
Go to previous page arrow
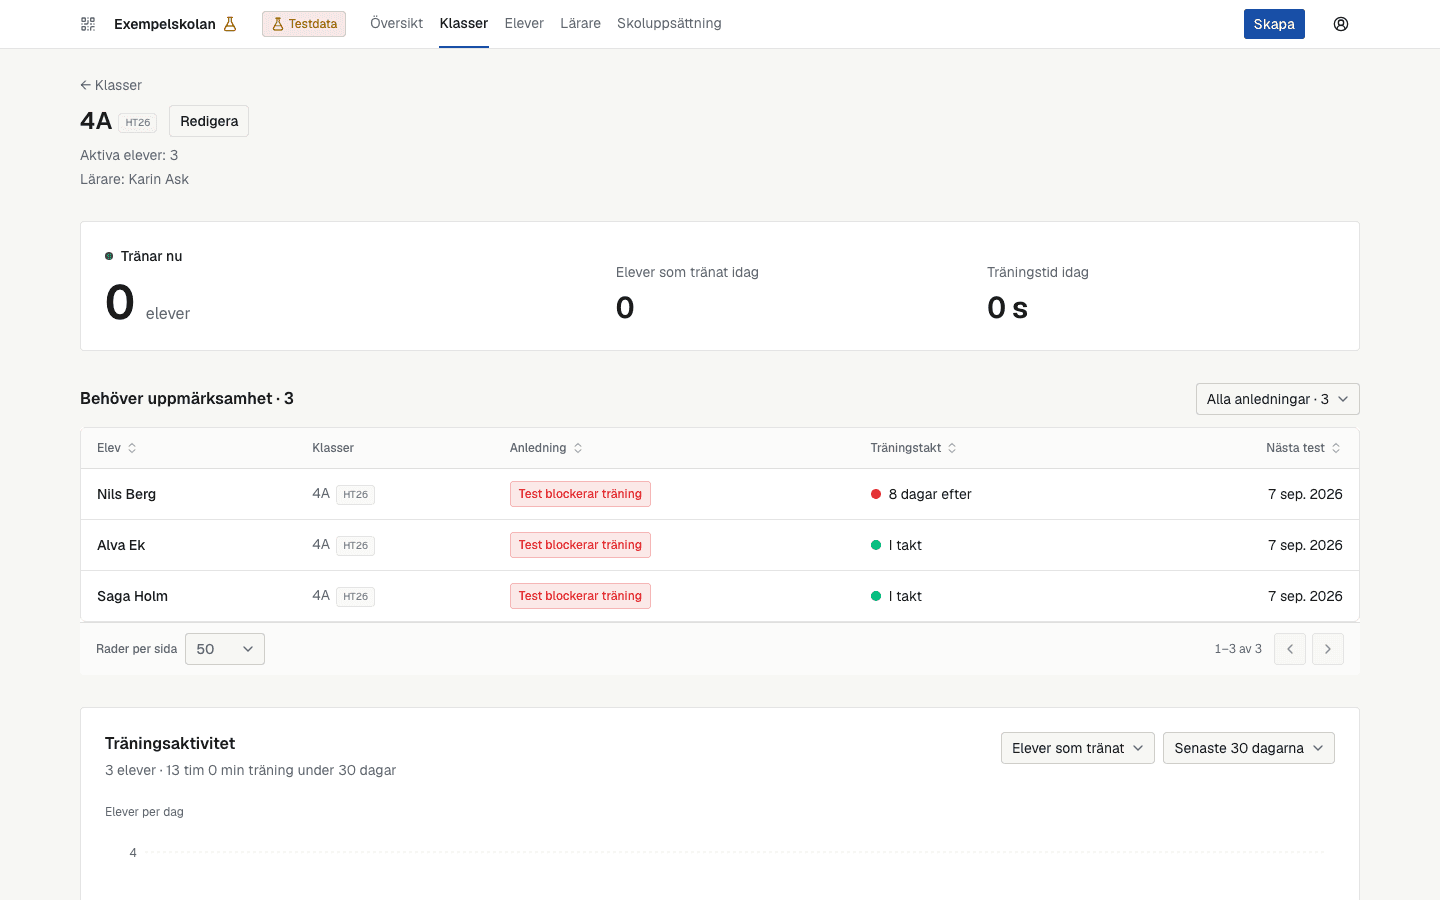[1290, 649]
